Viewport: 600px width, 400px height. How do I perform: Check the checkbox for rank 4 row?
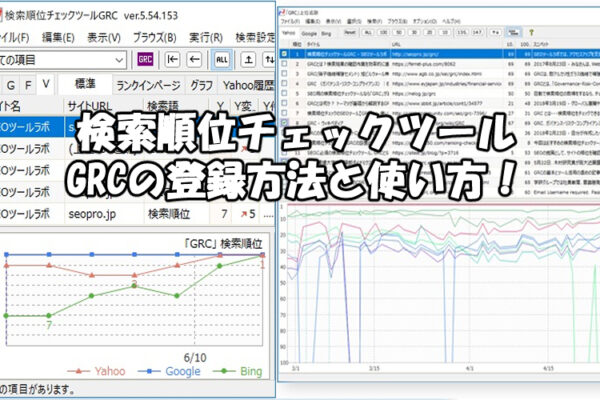click(x=284, y=83)
